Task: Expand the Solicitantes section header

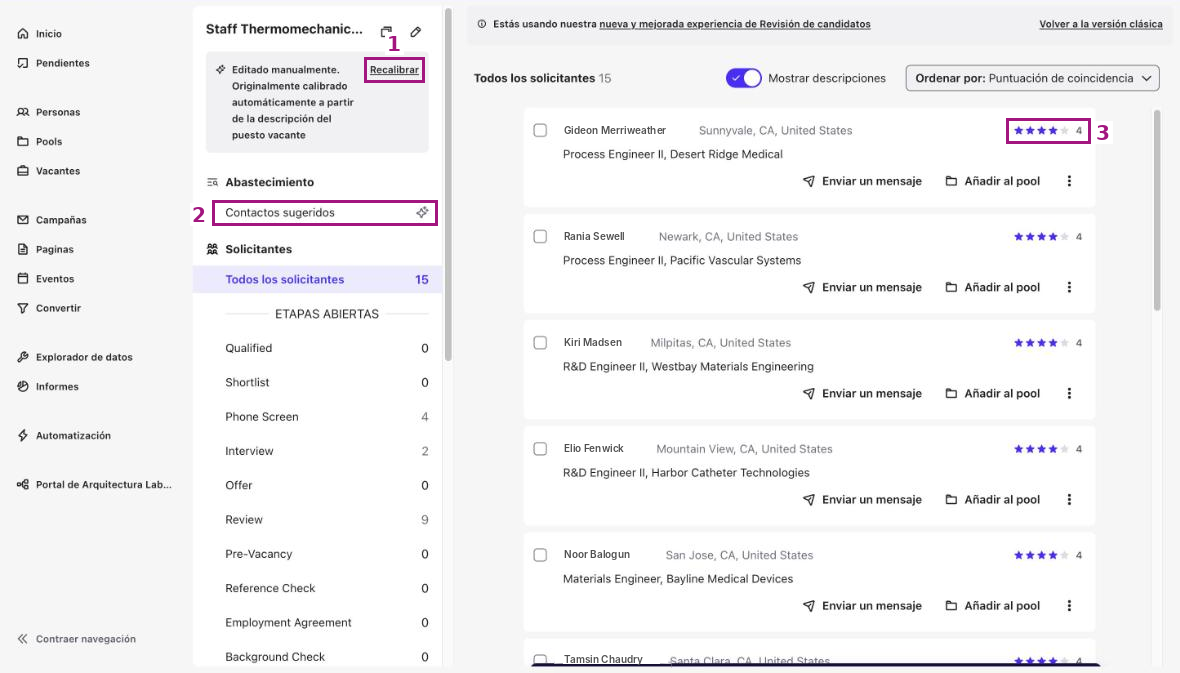Action: pos(258,249)
